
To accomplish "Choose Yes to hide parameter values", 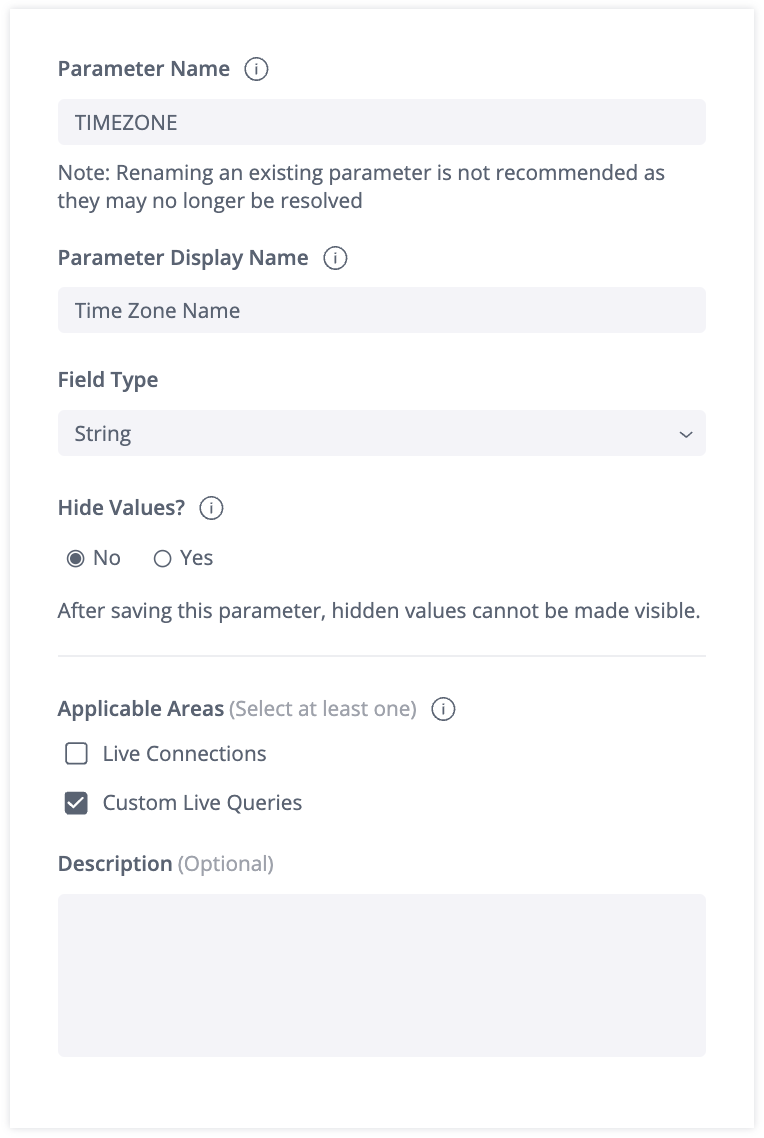I will tap(162, 558).
